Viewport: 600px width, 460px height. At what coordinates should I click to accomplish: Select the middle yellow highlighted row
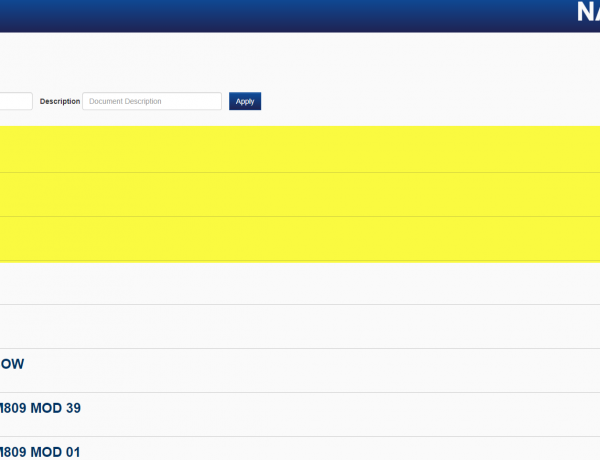coord(300,194)
